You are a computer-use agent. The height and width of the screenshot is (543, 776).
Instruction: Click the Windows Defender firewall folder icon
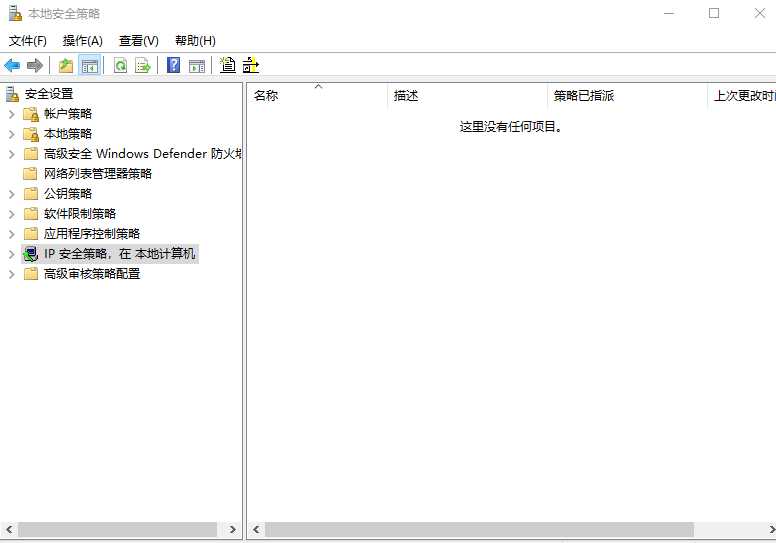31,154
